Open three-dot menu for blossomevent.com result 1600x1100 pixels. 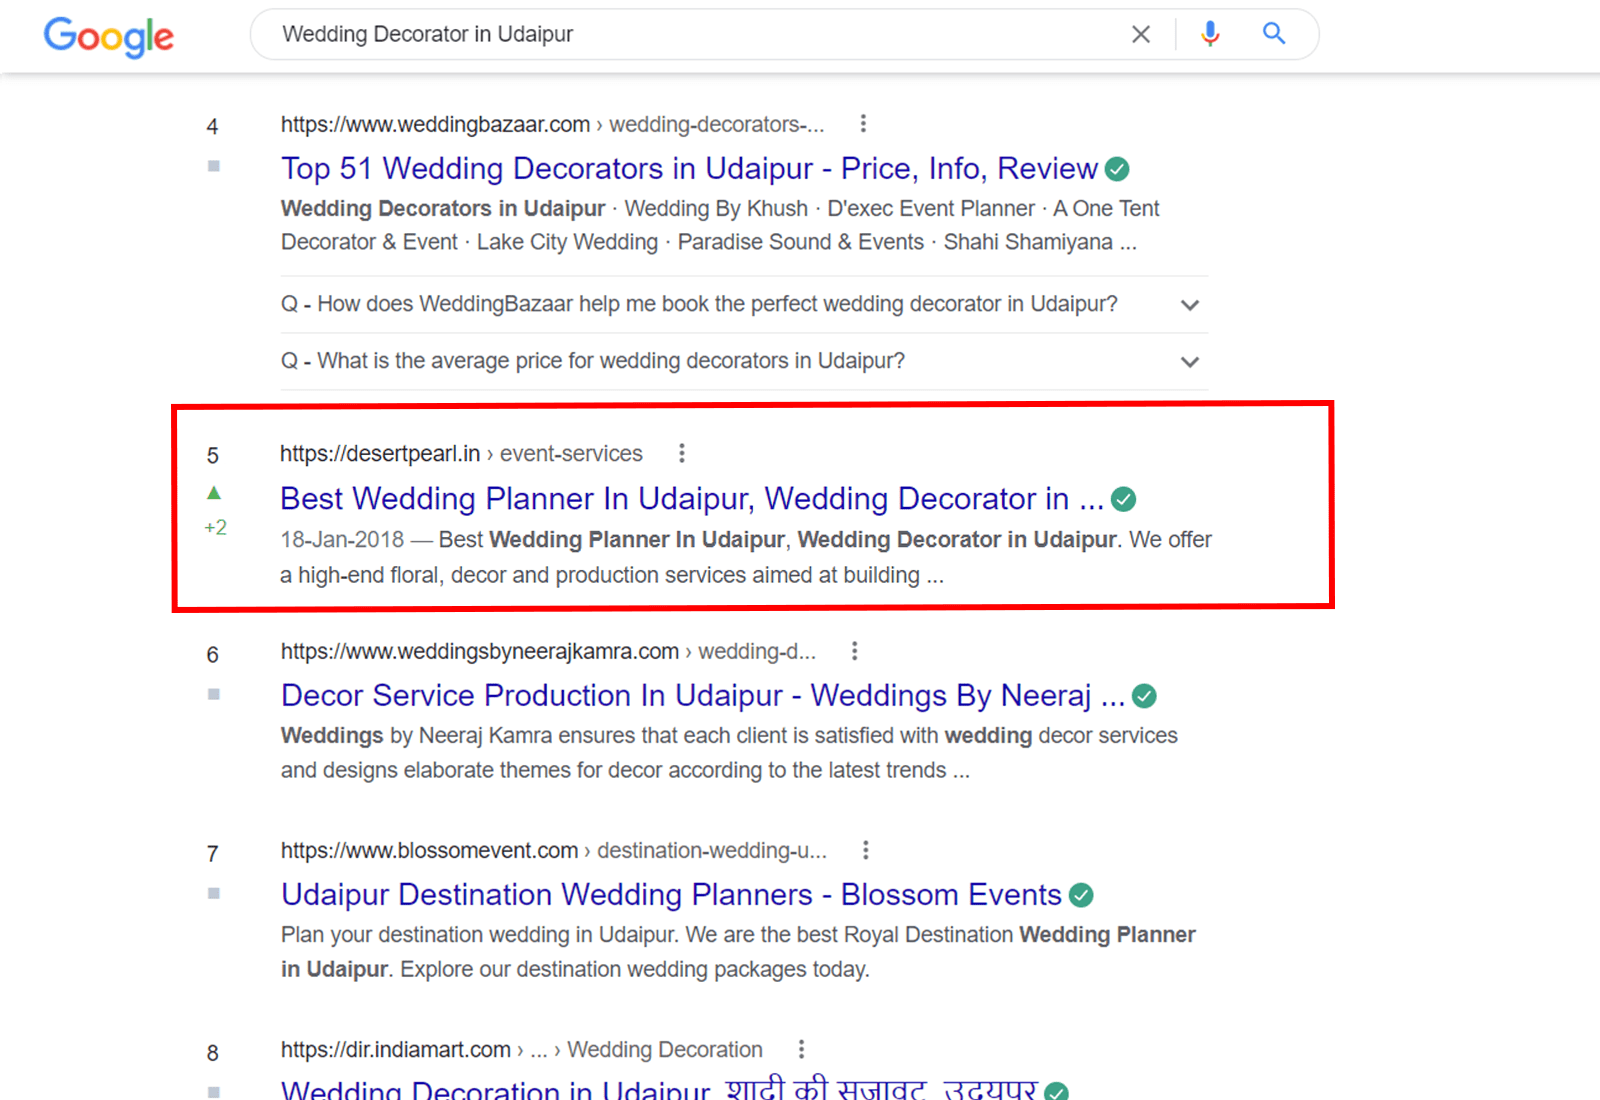[x=865, y=850]
